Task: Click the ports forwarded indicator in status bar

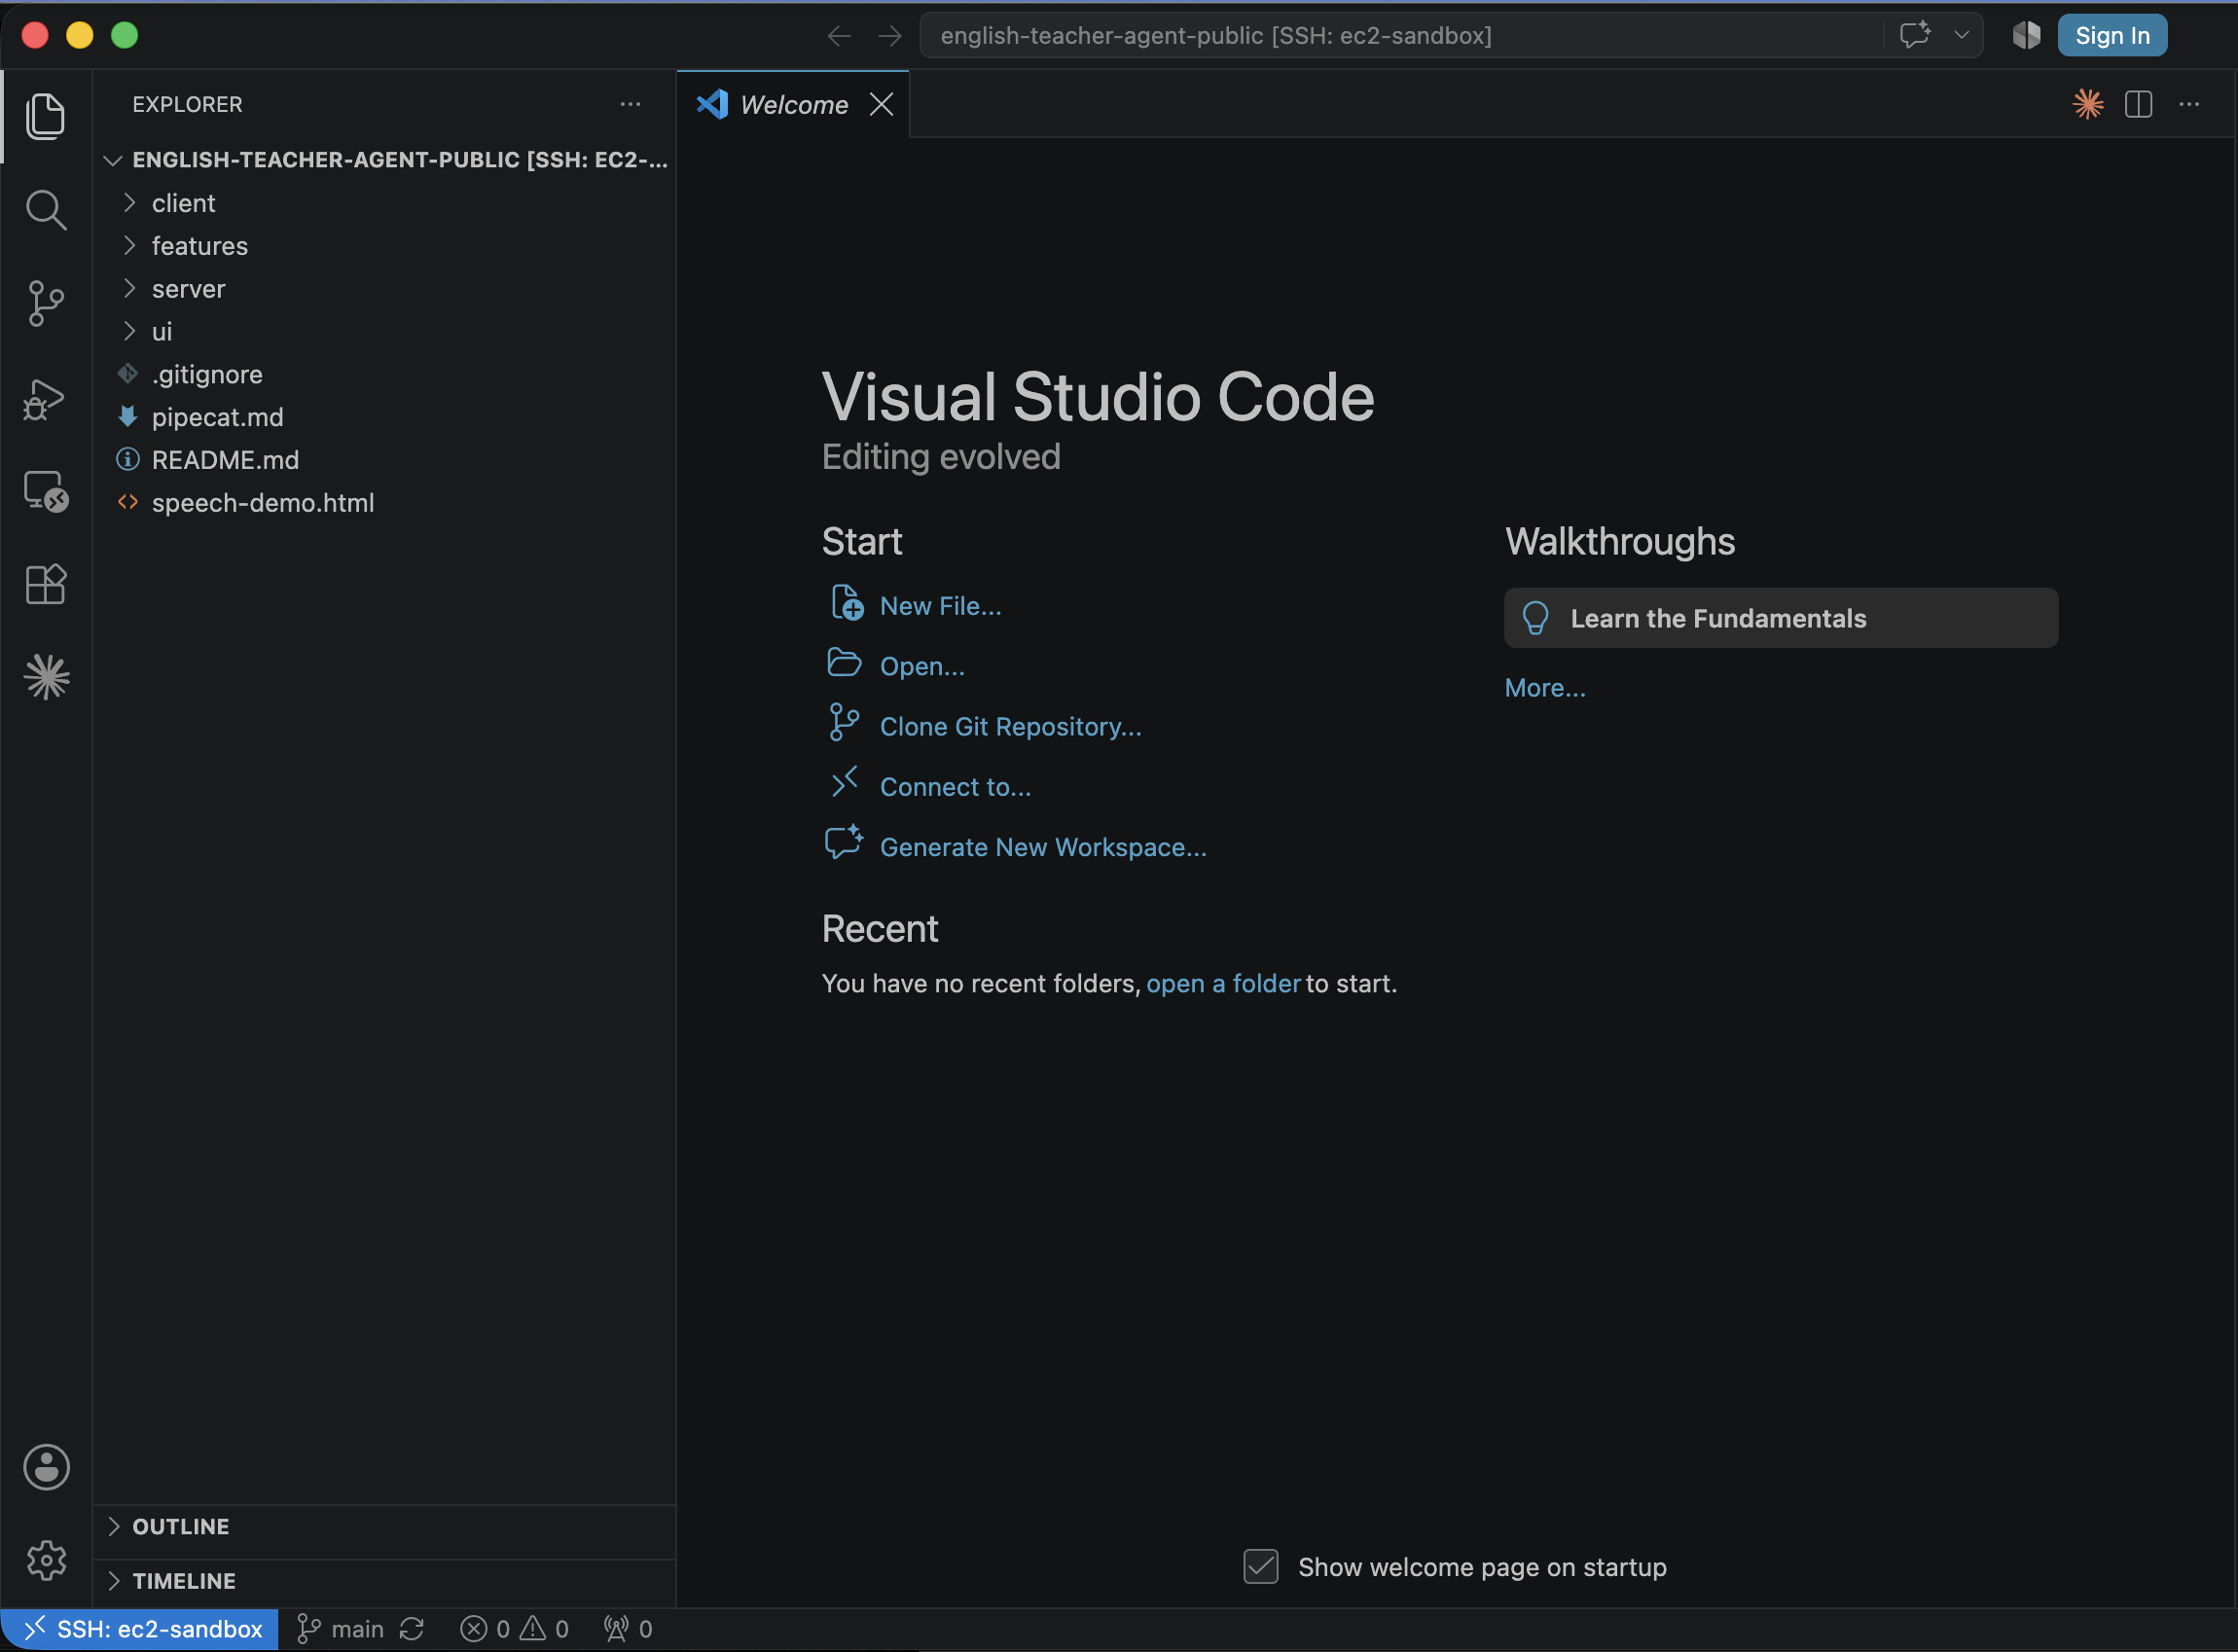Action: (629, 1630)
